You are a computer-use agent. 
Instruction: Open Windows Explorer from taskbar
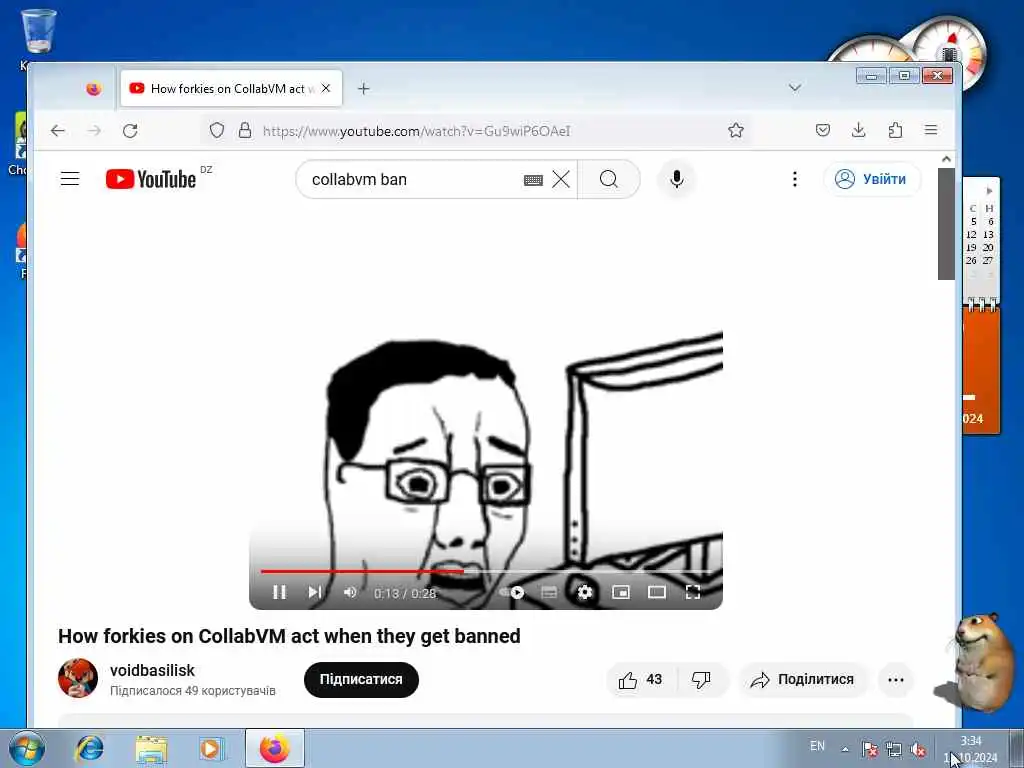click(151, 748)
